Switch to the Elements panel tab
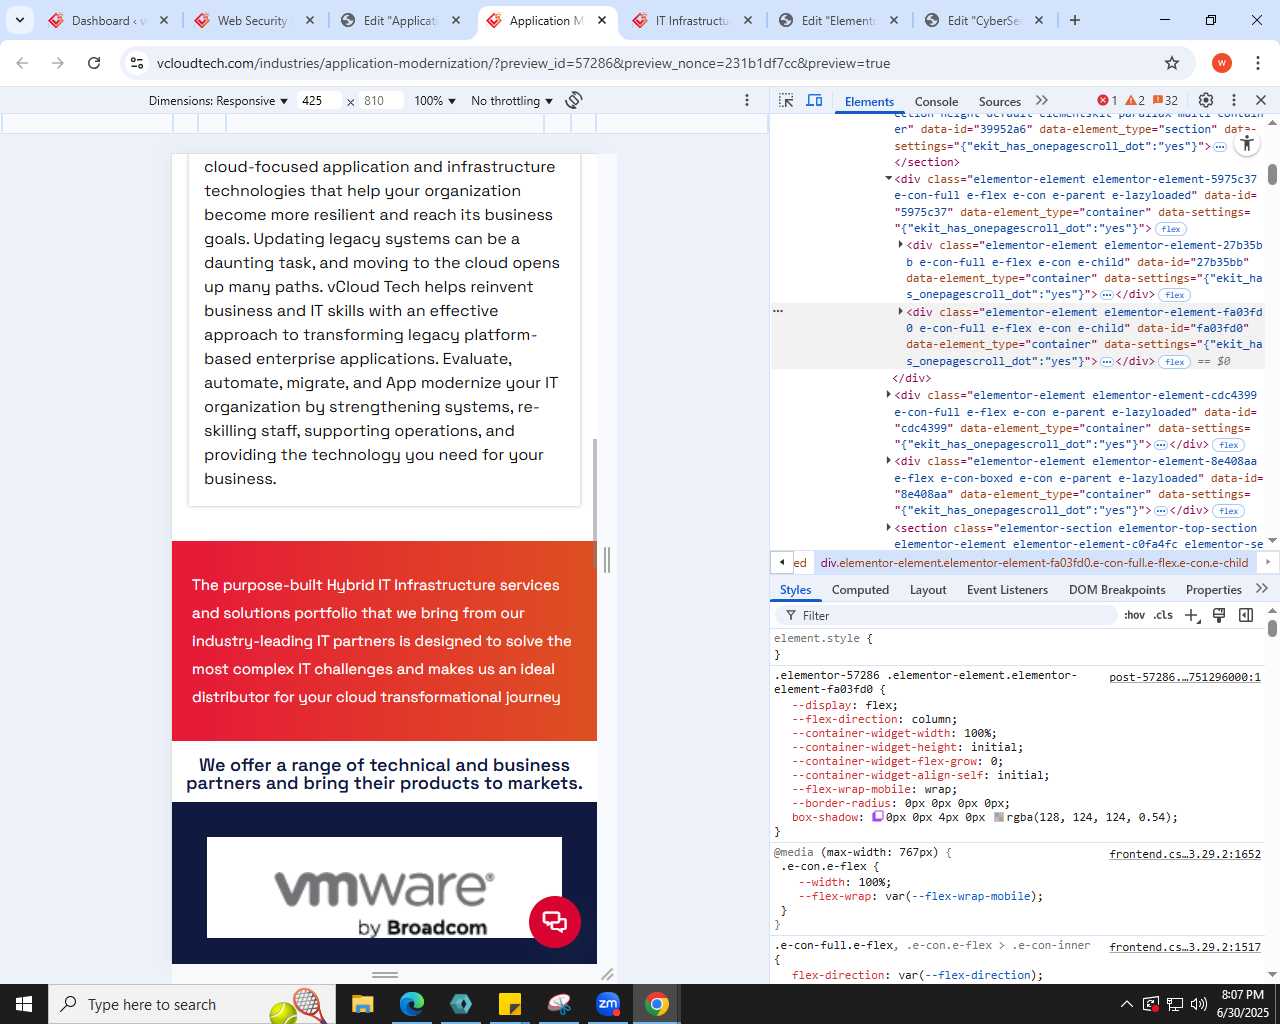1280x1024 pixels. click(x=869, y=101)
